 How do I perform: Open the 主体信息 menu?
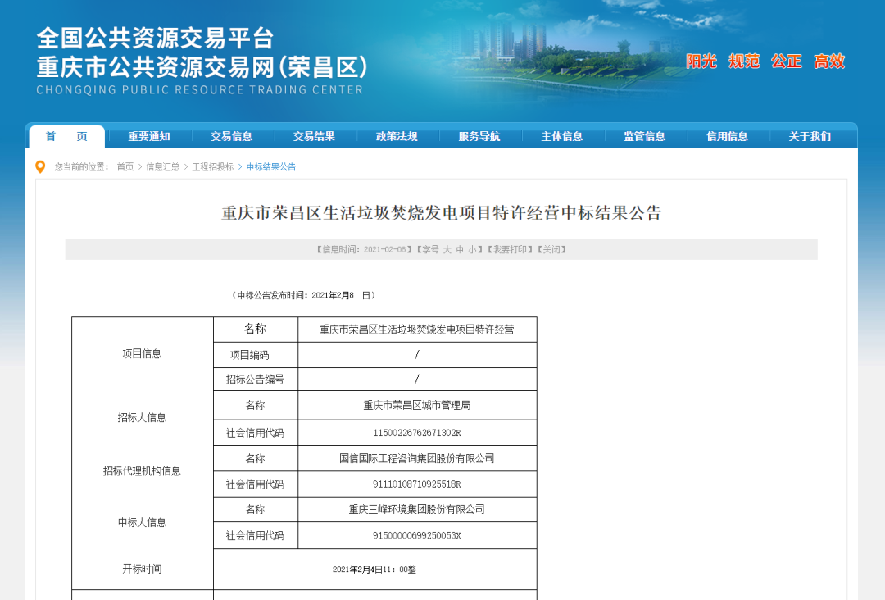coord(562,136)
